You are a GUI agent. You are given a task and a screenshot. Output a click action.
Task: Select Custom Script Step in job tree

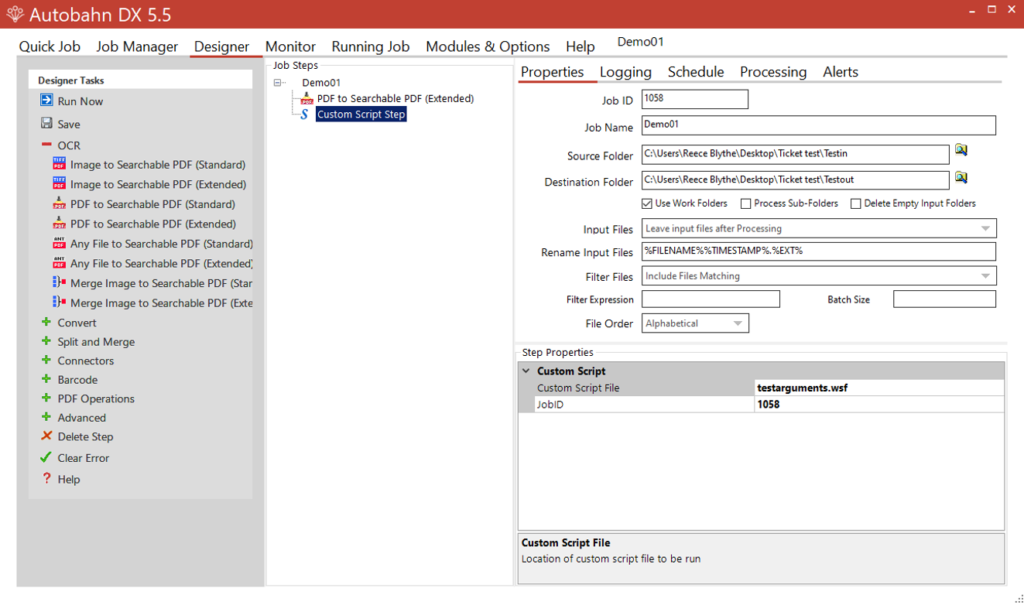tap(361, 115)
